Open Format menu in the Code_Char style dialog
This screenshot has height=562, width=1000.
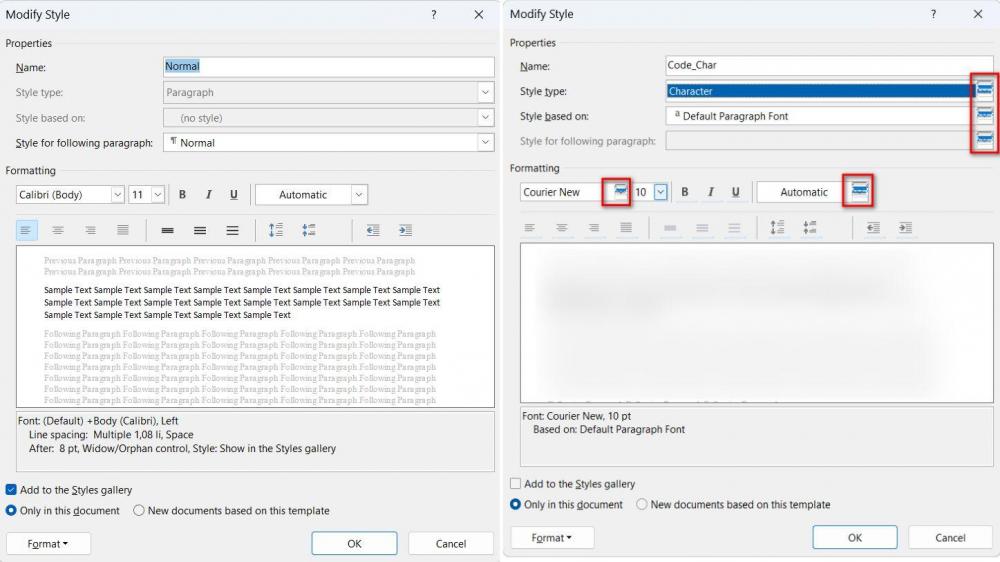click(552, 538)
